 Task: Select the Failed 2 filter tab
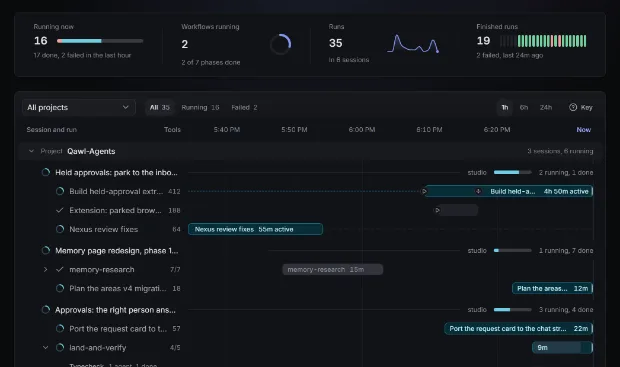244,108
